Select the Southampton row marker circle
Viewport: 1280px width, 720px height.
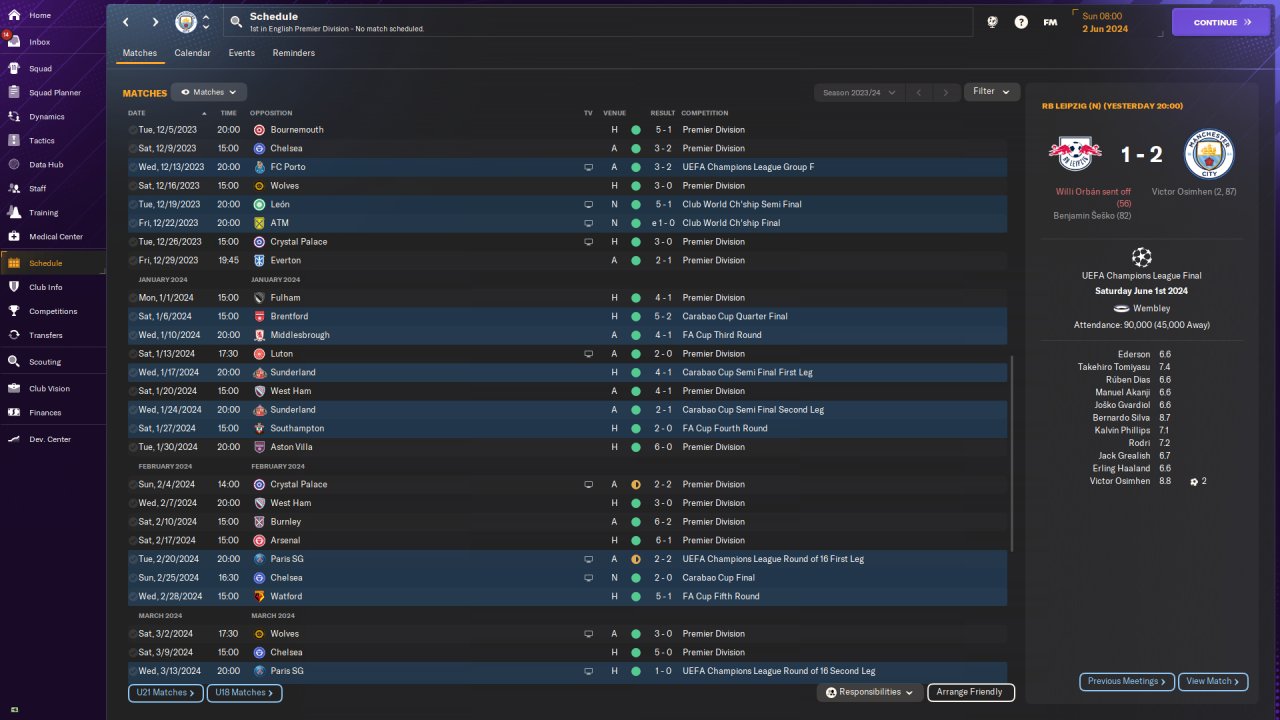coord(133,428)
